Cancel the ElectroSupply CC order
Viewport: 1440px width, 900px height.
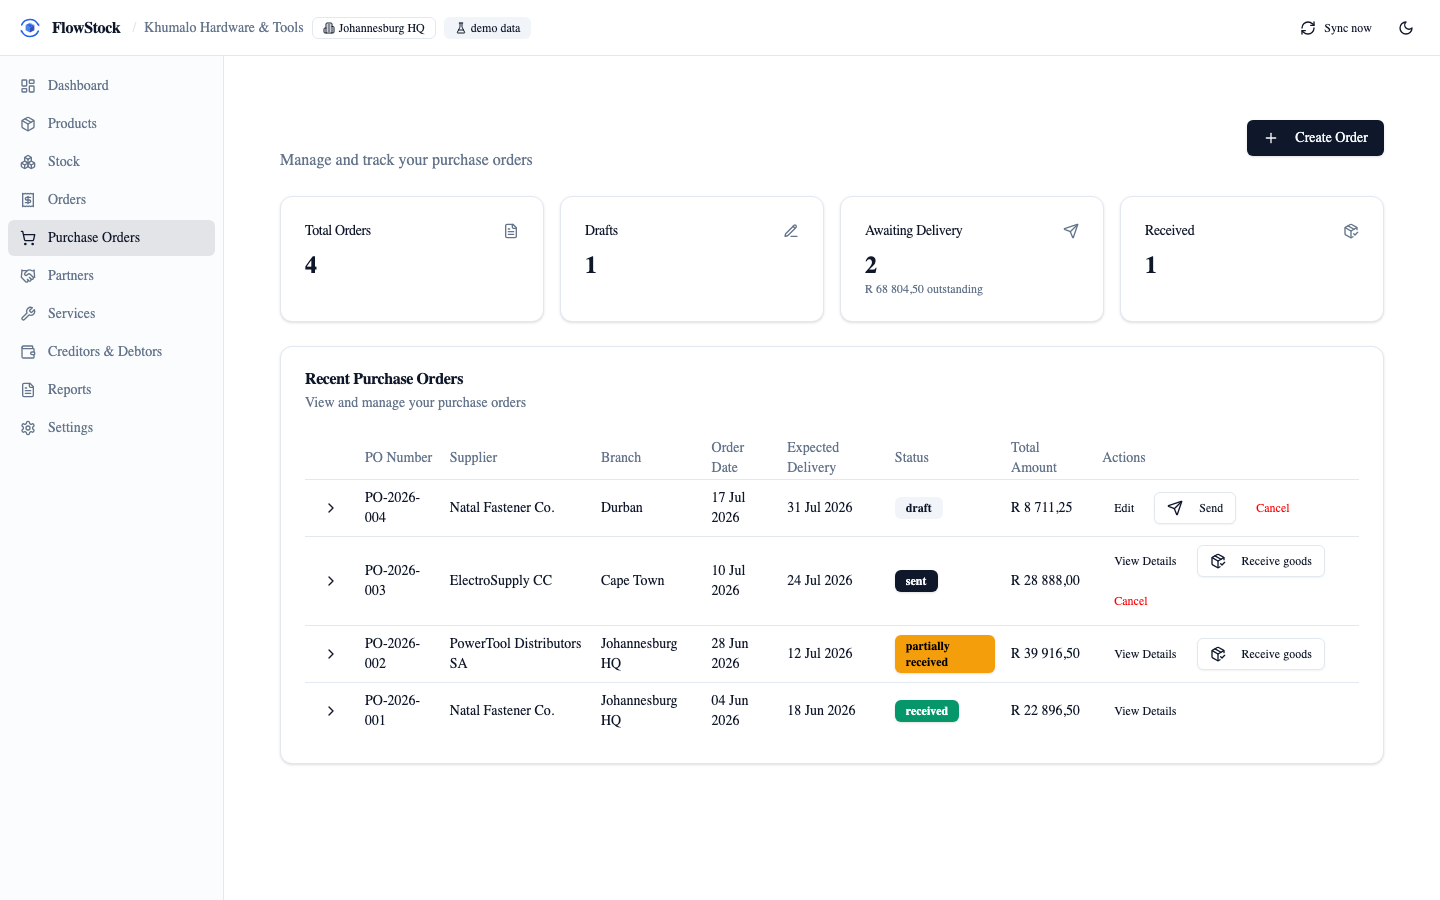click(1131, 601)
